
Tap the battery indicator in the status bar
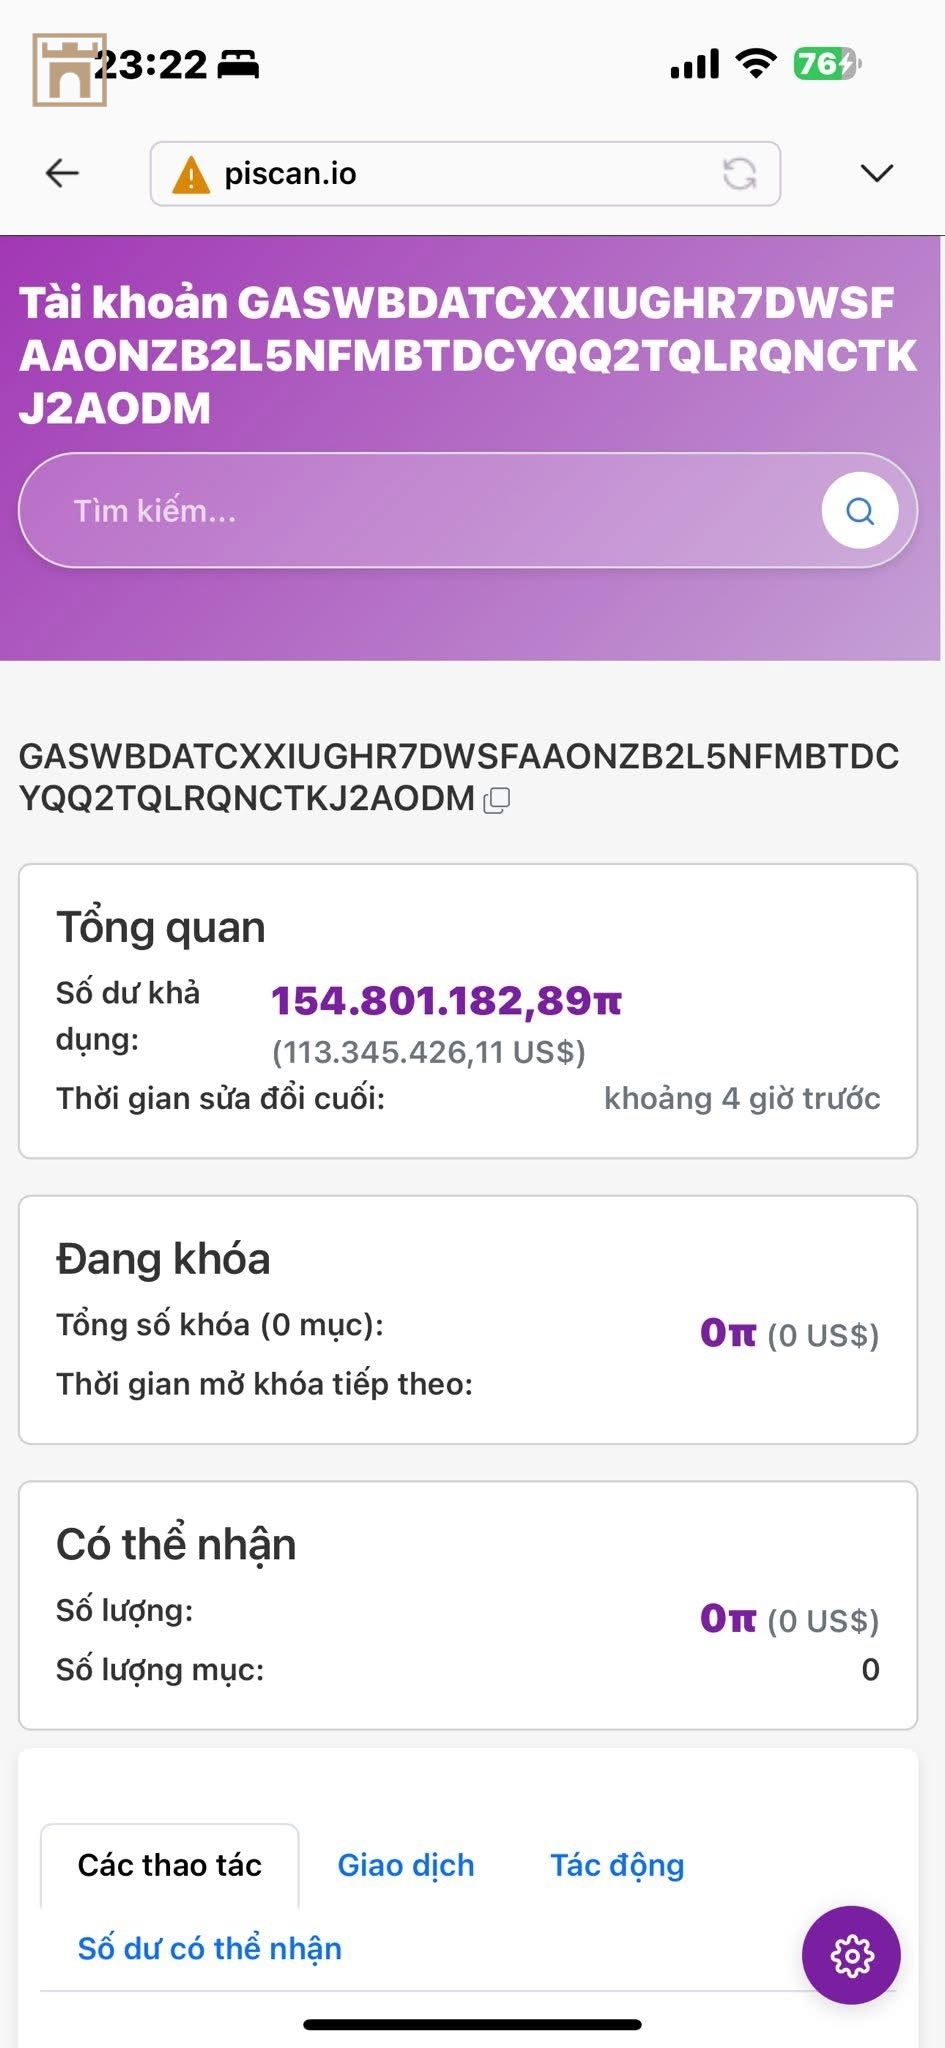(x=827, y=64)
